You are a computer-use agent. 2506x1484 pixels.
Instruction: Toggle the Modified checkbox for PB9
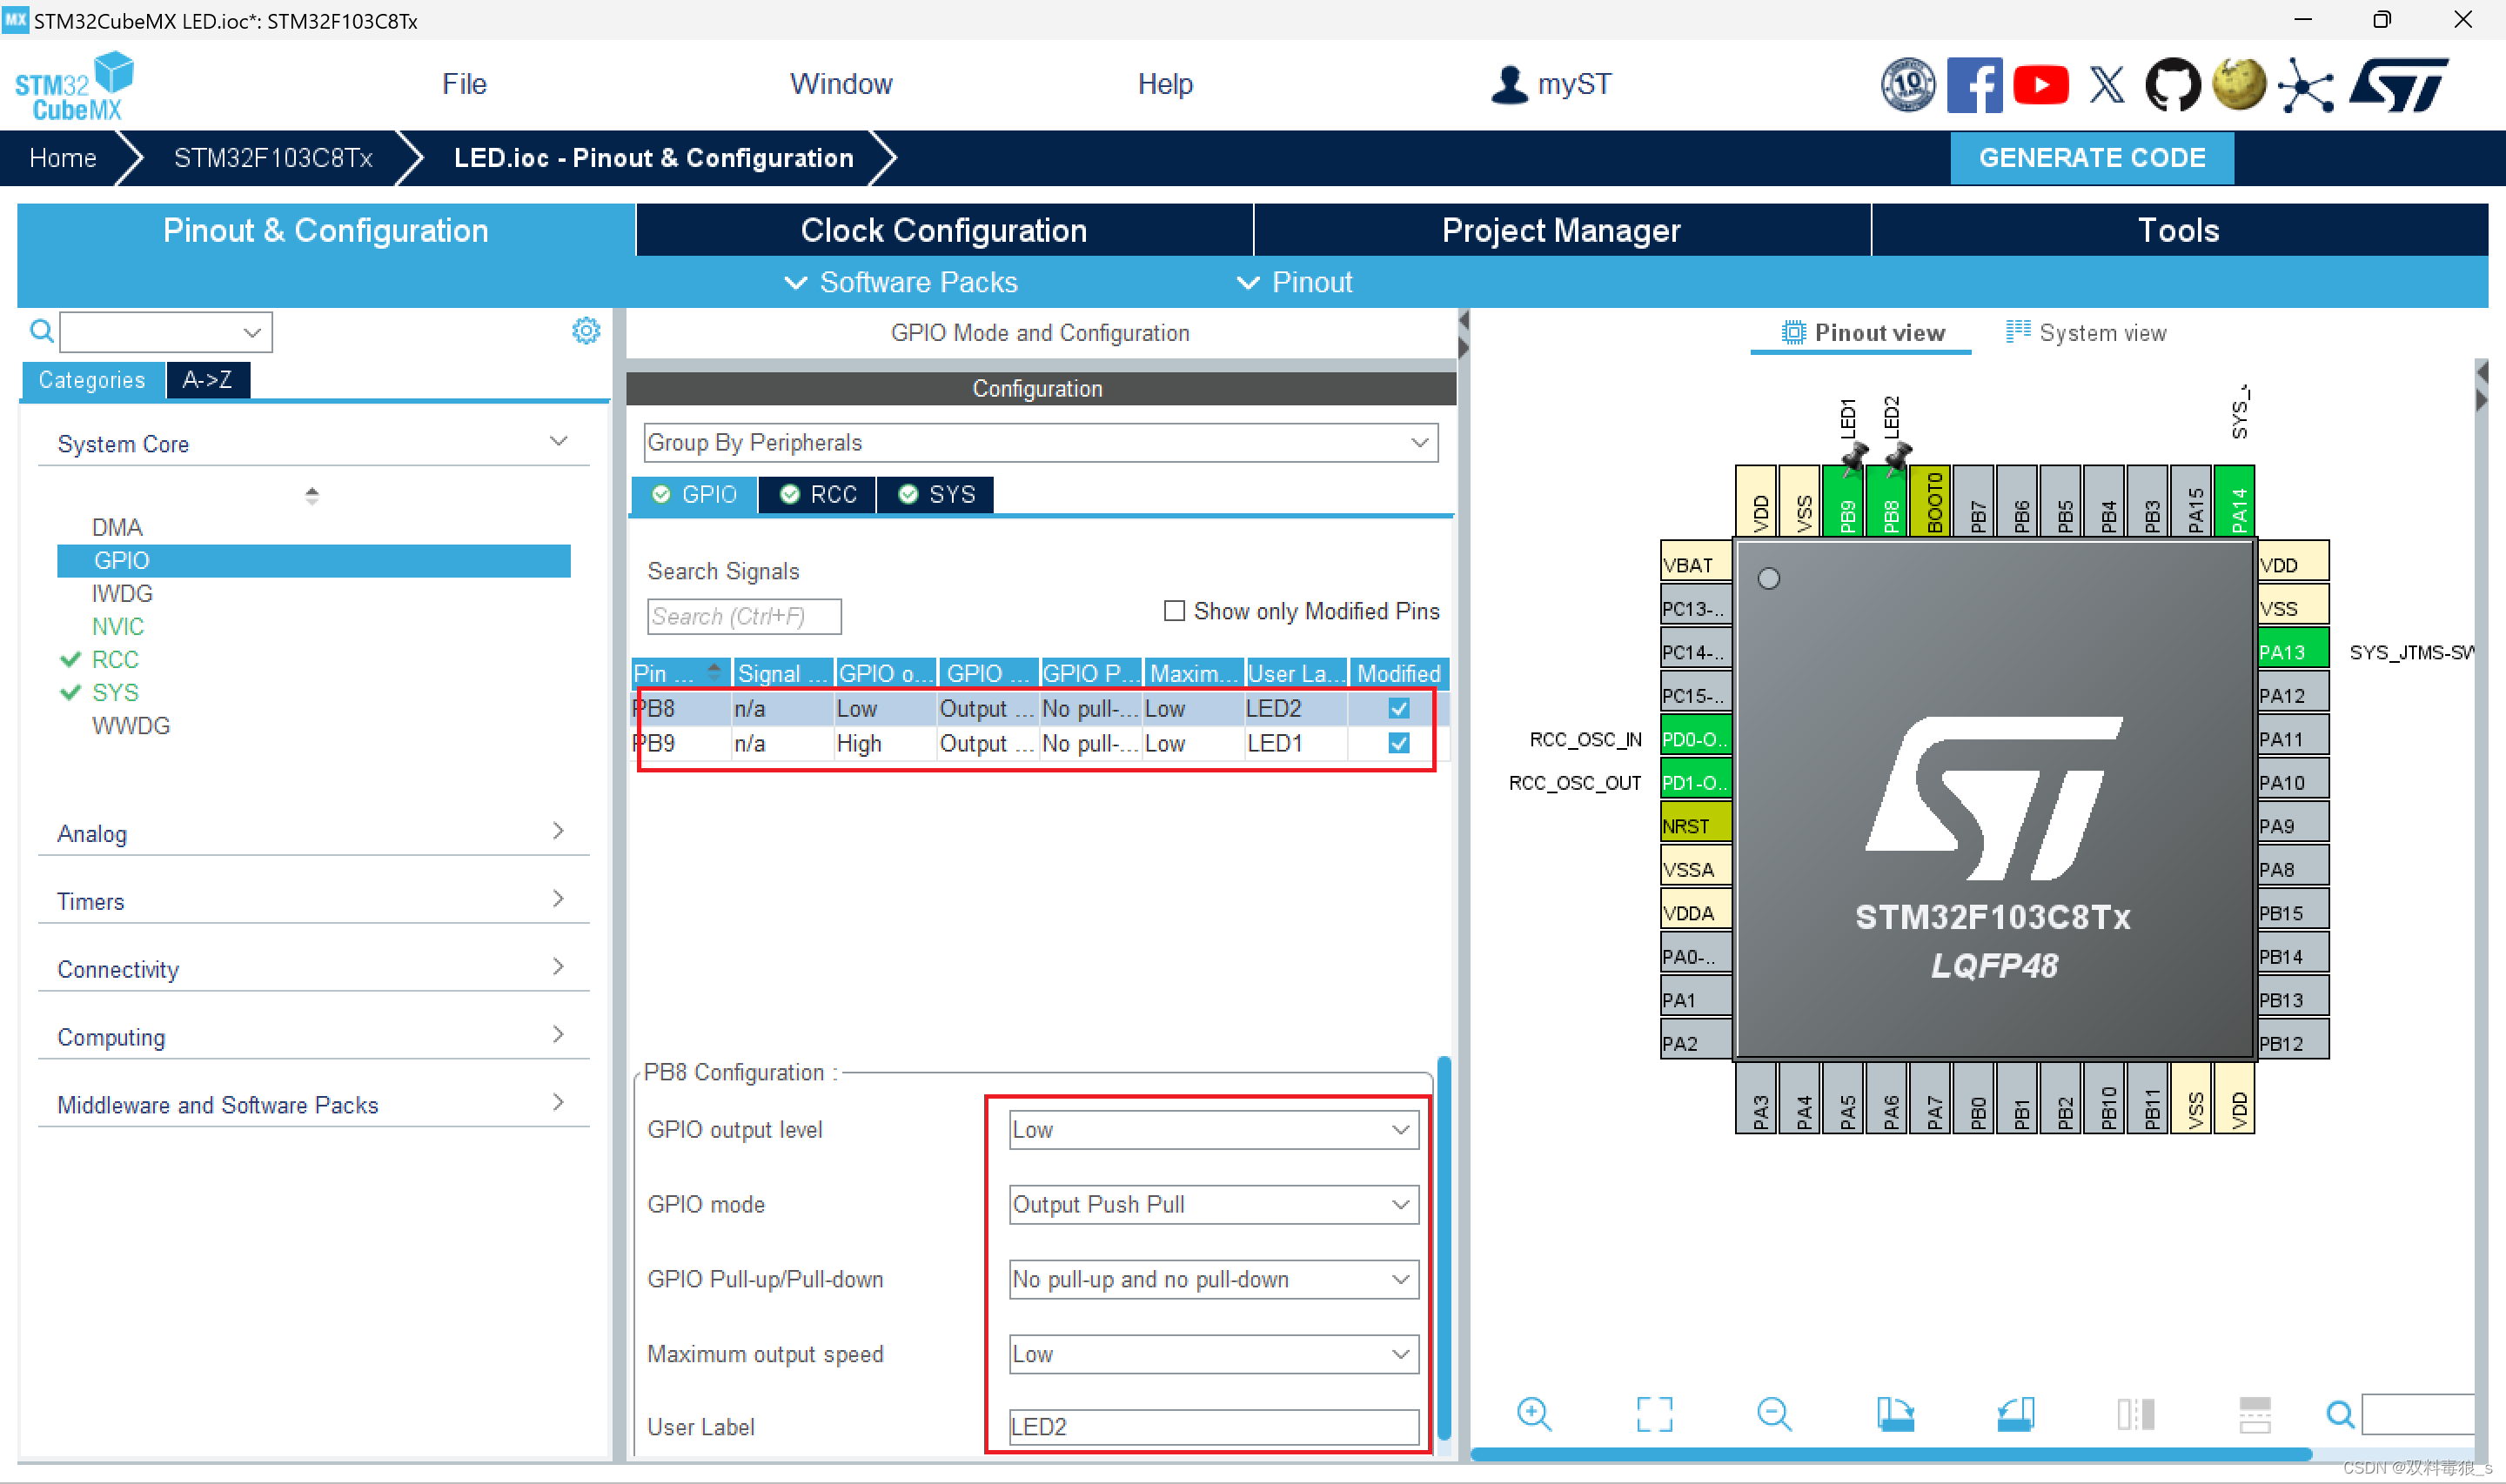tap(1399, 743)
